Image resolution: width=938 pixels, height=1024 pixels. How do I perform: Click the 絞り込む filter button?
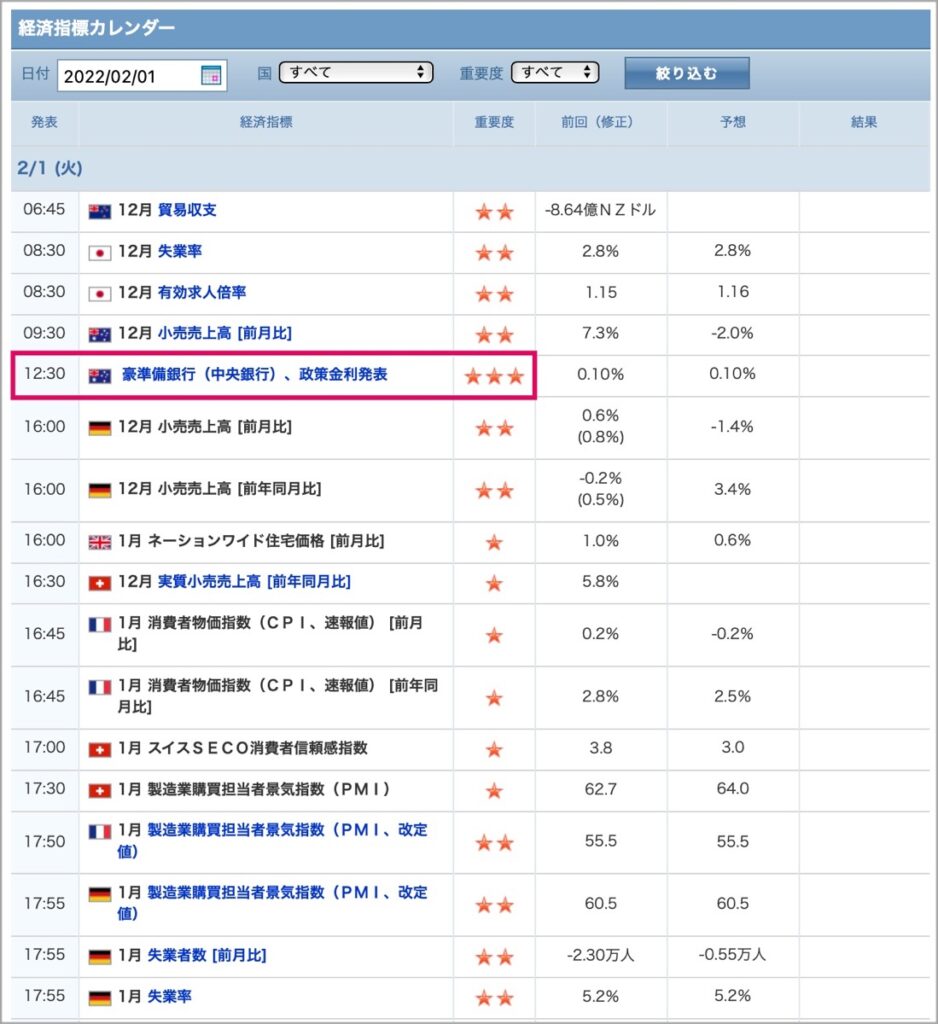click(x=687, y=73)
